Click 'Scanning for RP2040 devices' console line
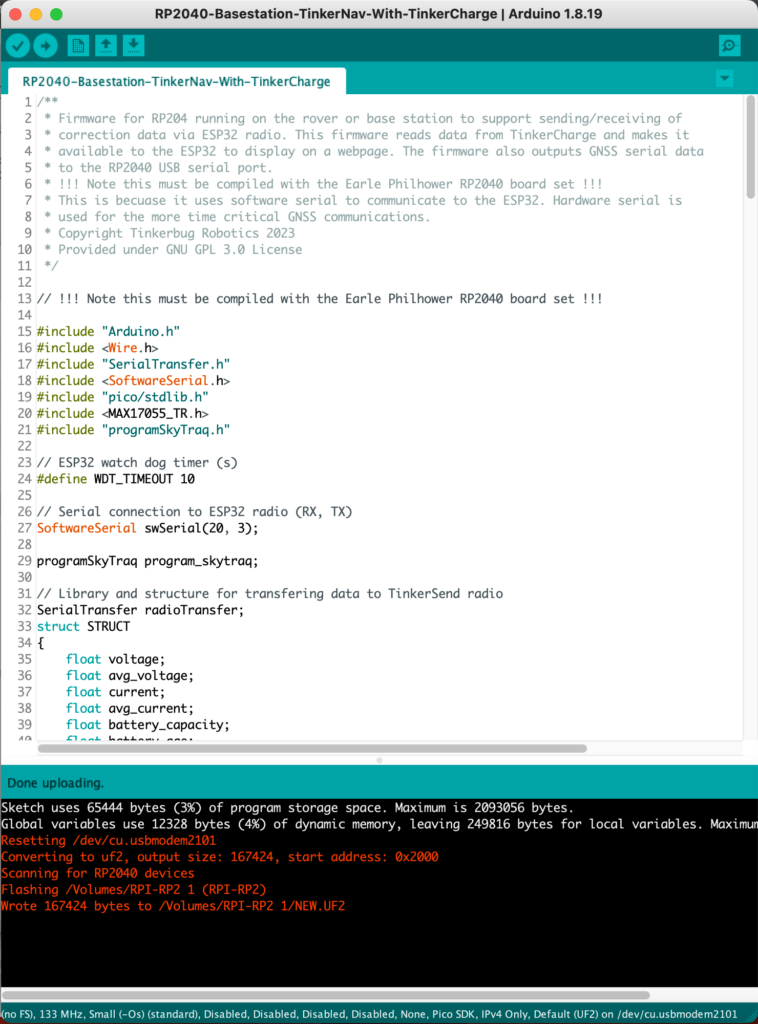Image resolution: width=758 pixels, height=1024 pixels. coord(98,873)
